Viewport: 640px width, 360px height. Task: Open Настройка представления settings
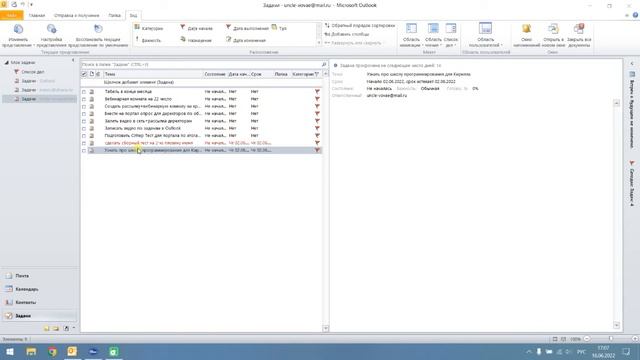51,35
